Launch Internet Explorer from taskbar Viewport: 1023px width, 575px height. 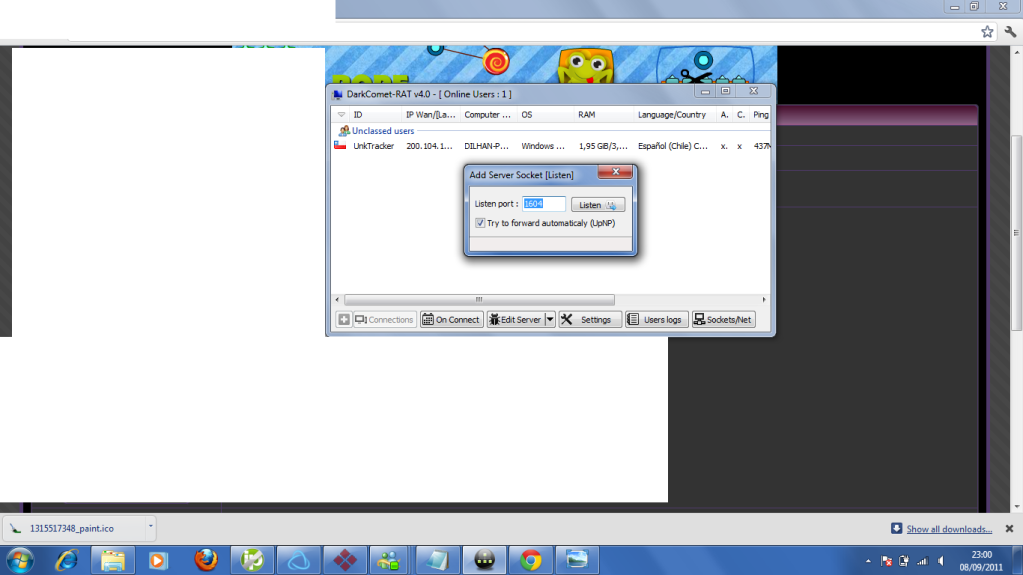[x=66, y=561]
